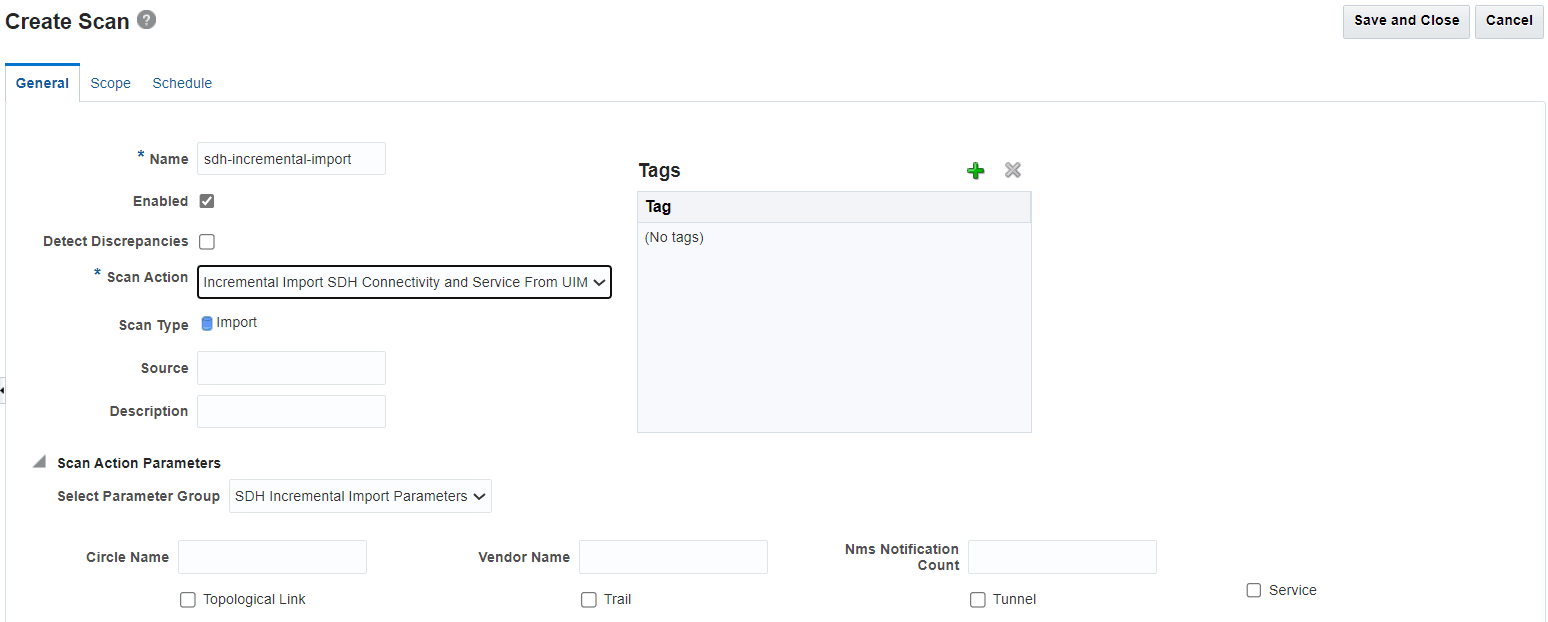Select the Tunnel checkbox

pos(978,600)
